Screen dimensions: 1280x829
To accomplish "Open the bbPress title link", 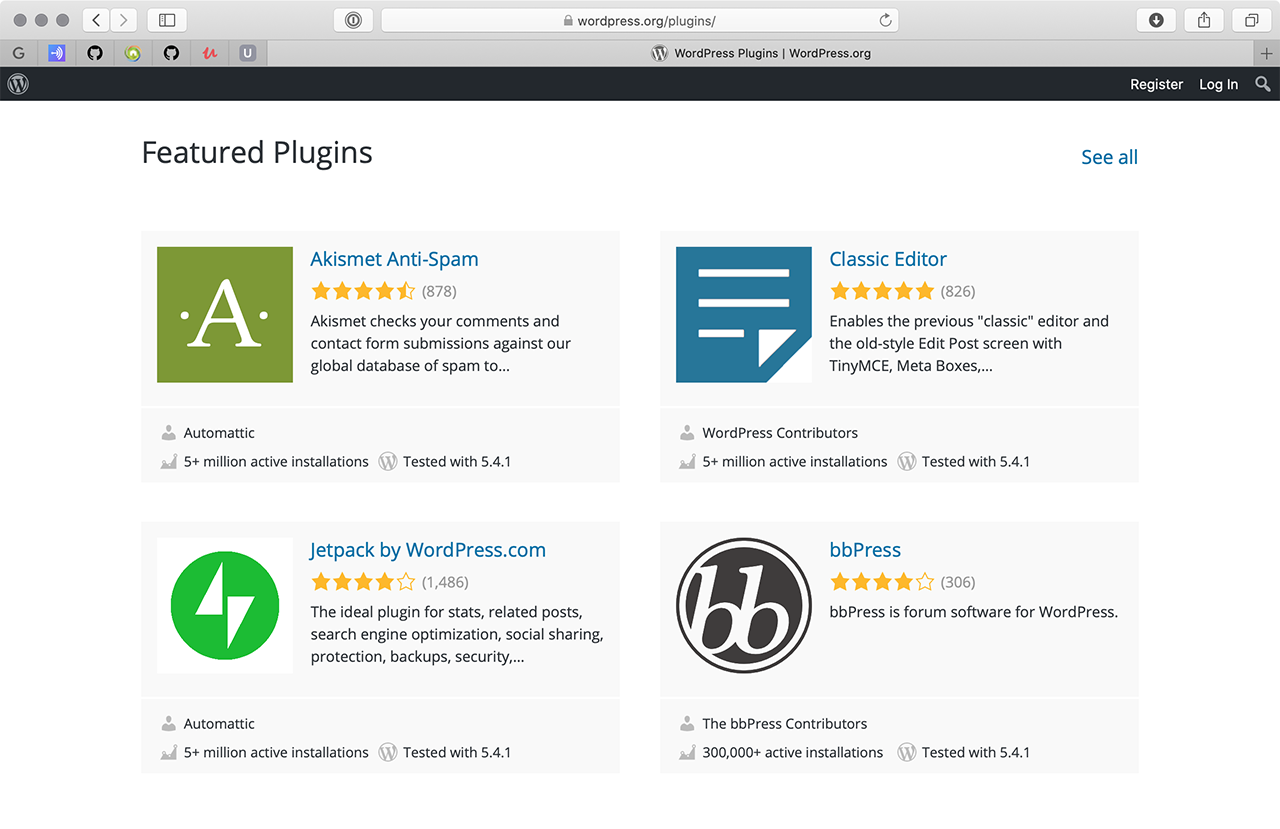I will click(865, 550).
